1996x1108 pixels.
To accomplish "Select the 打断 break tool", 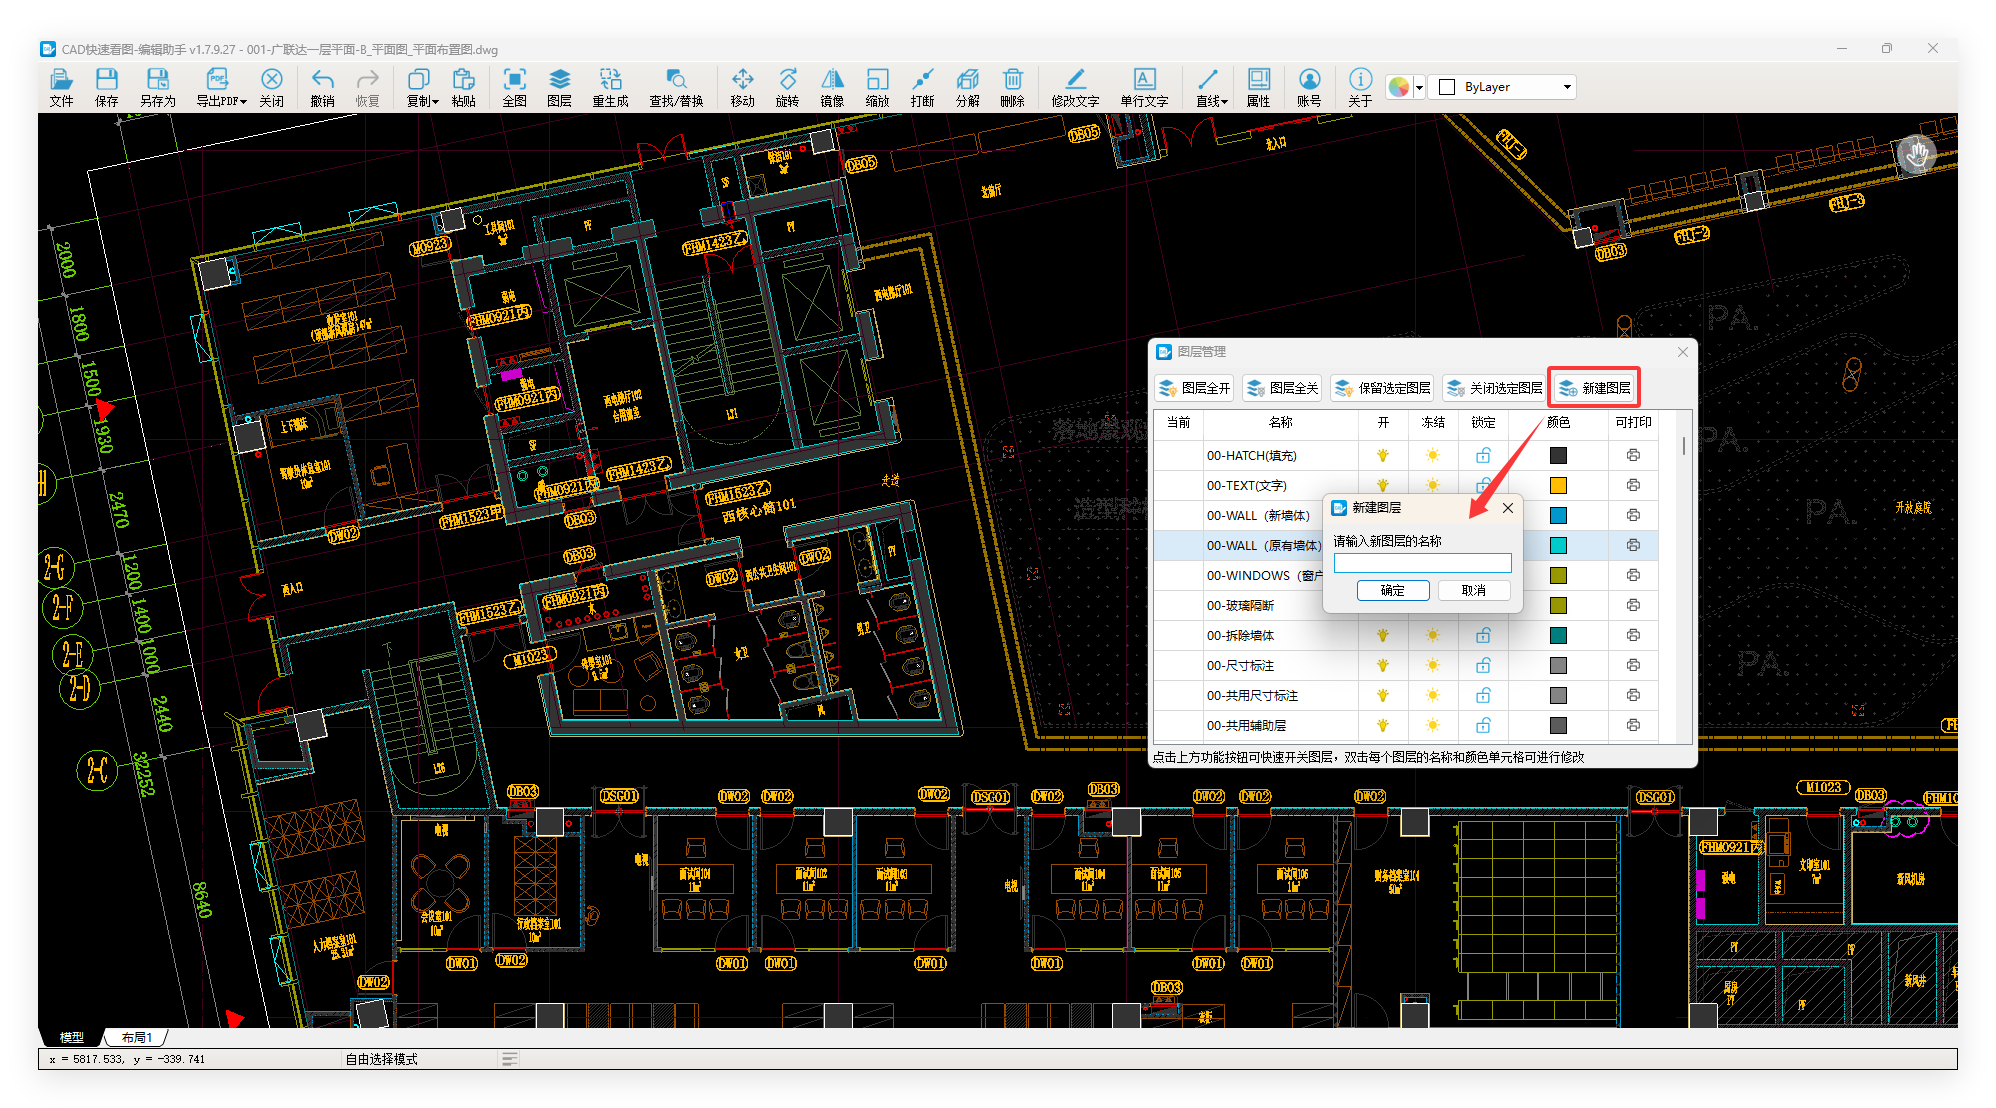I will tap(922, 87).
